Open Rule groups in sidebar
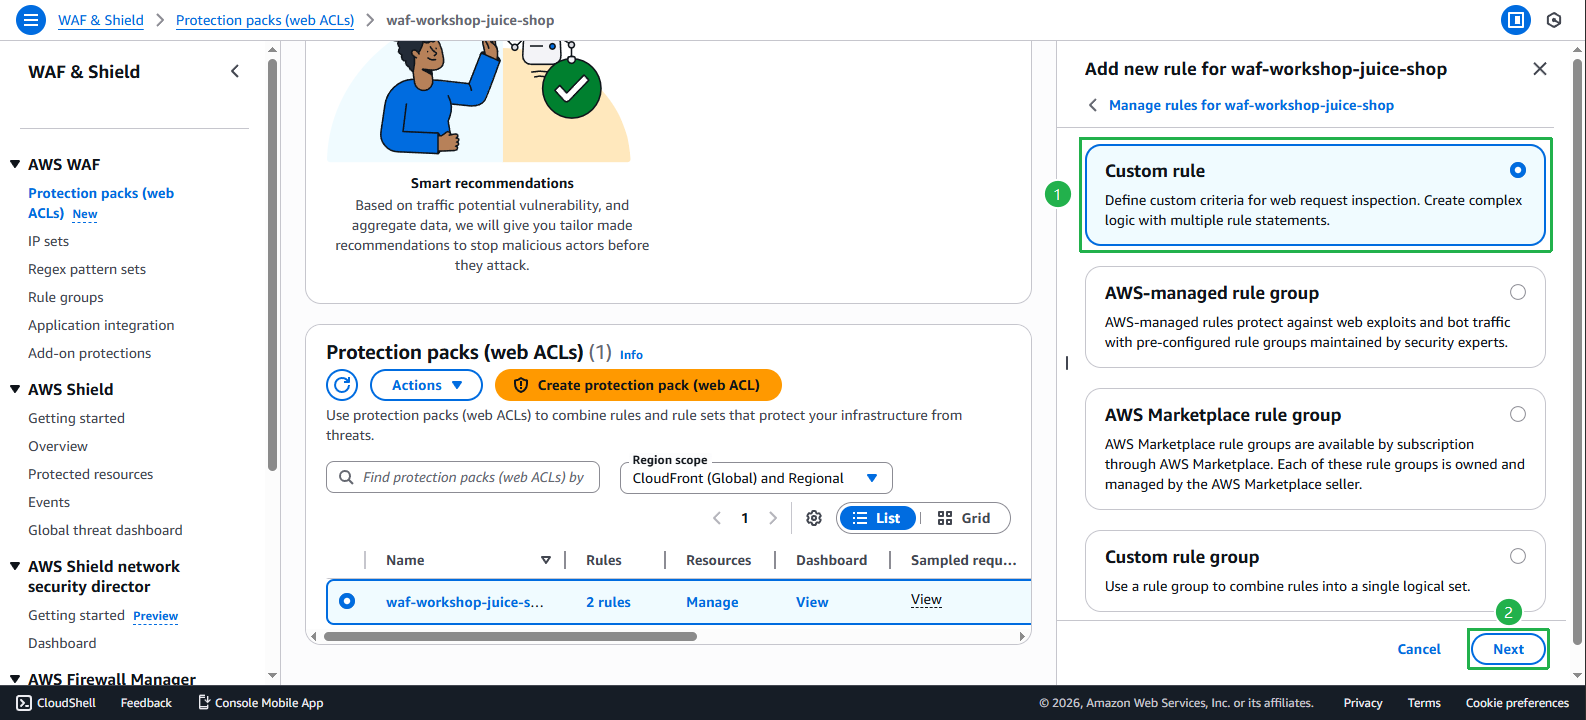The height and width of the screenshot is (720, 1586). tap(66, 297)
